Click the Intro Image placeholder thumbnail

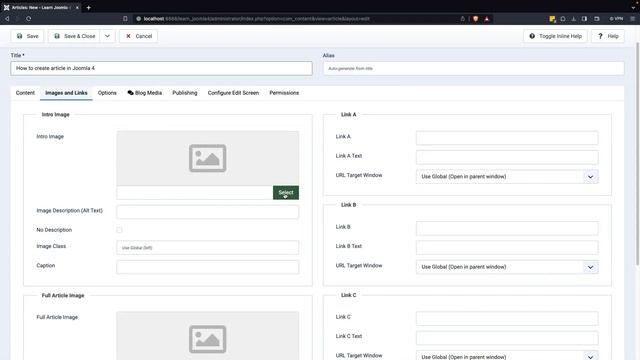(x=208, y=158)
